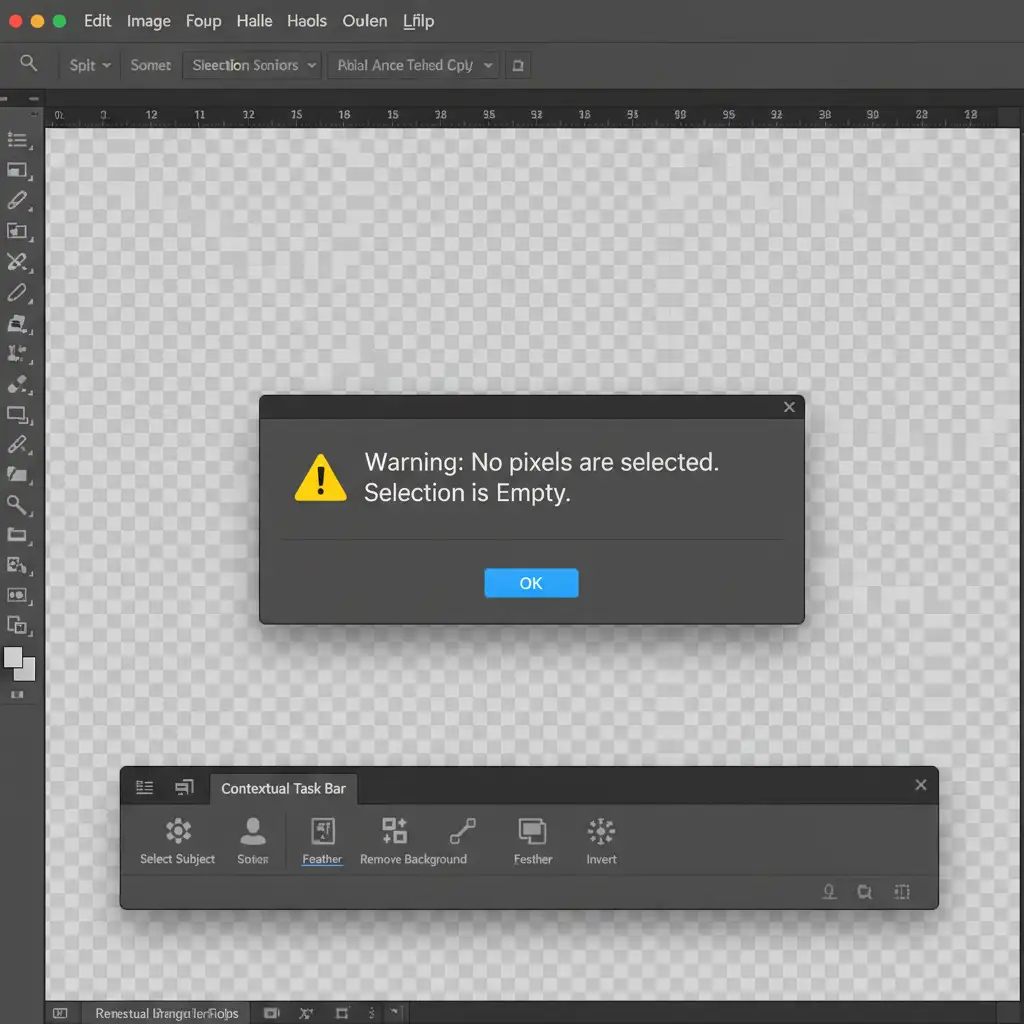This screenshot has height=1024, width=1024.
Task: Click Somet in the options bar
Action: click(151, 65)
